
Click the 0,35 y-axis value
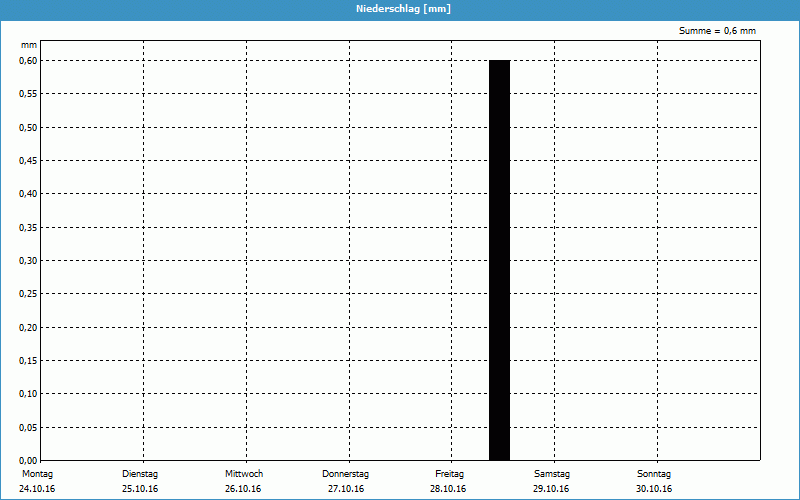pos(28,228)
